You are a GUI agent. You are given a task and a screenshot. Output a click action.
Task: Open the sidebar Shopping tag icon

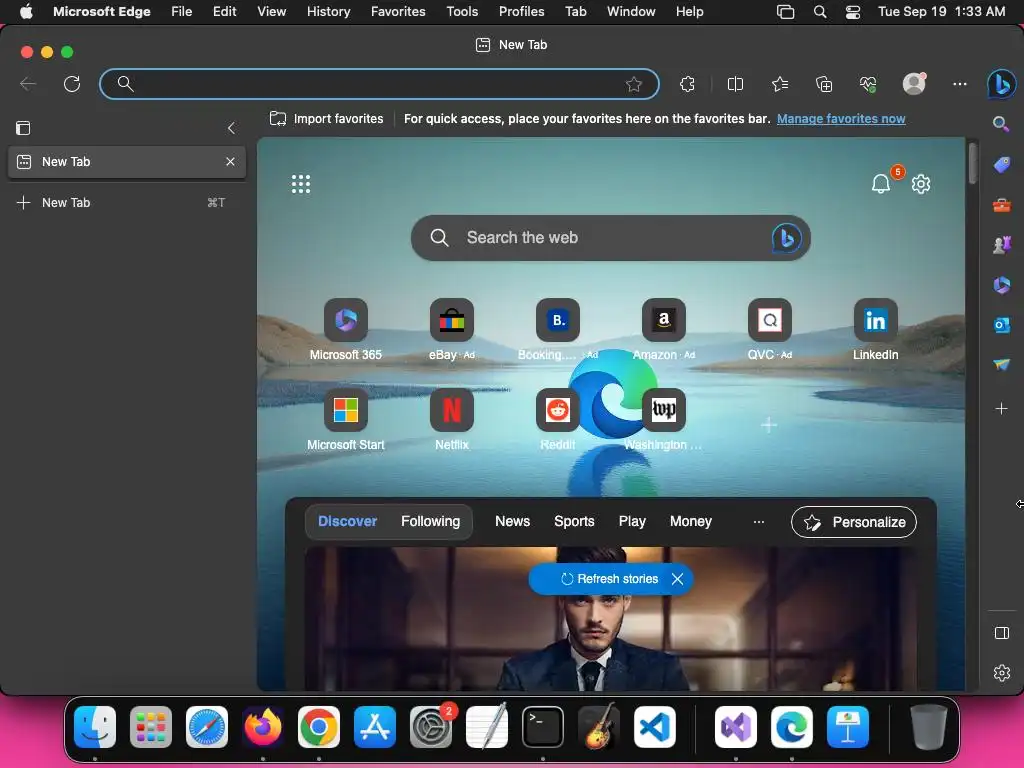1001,164
